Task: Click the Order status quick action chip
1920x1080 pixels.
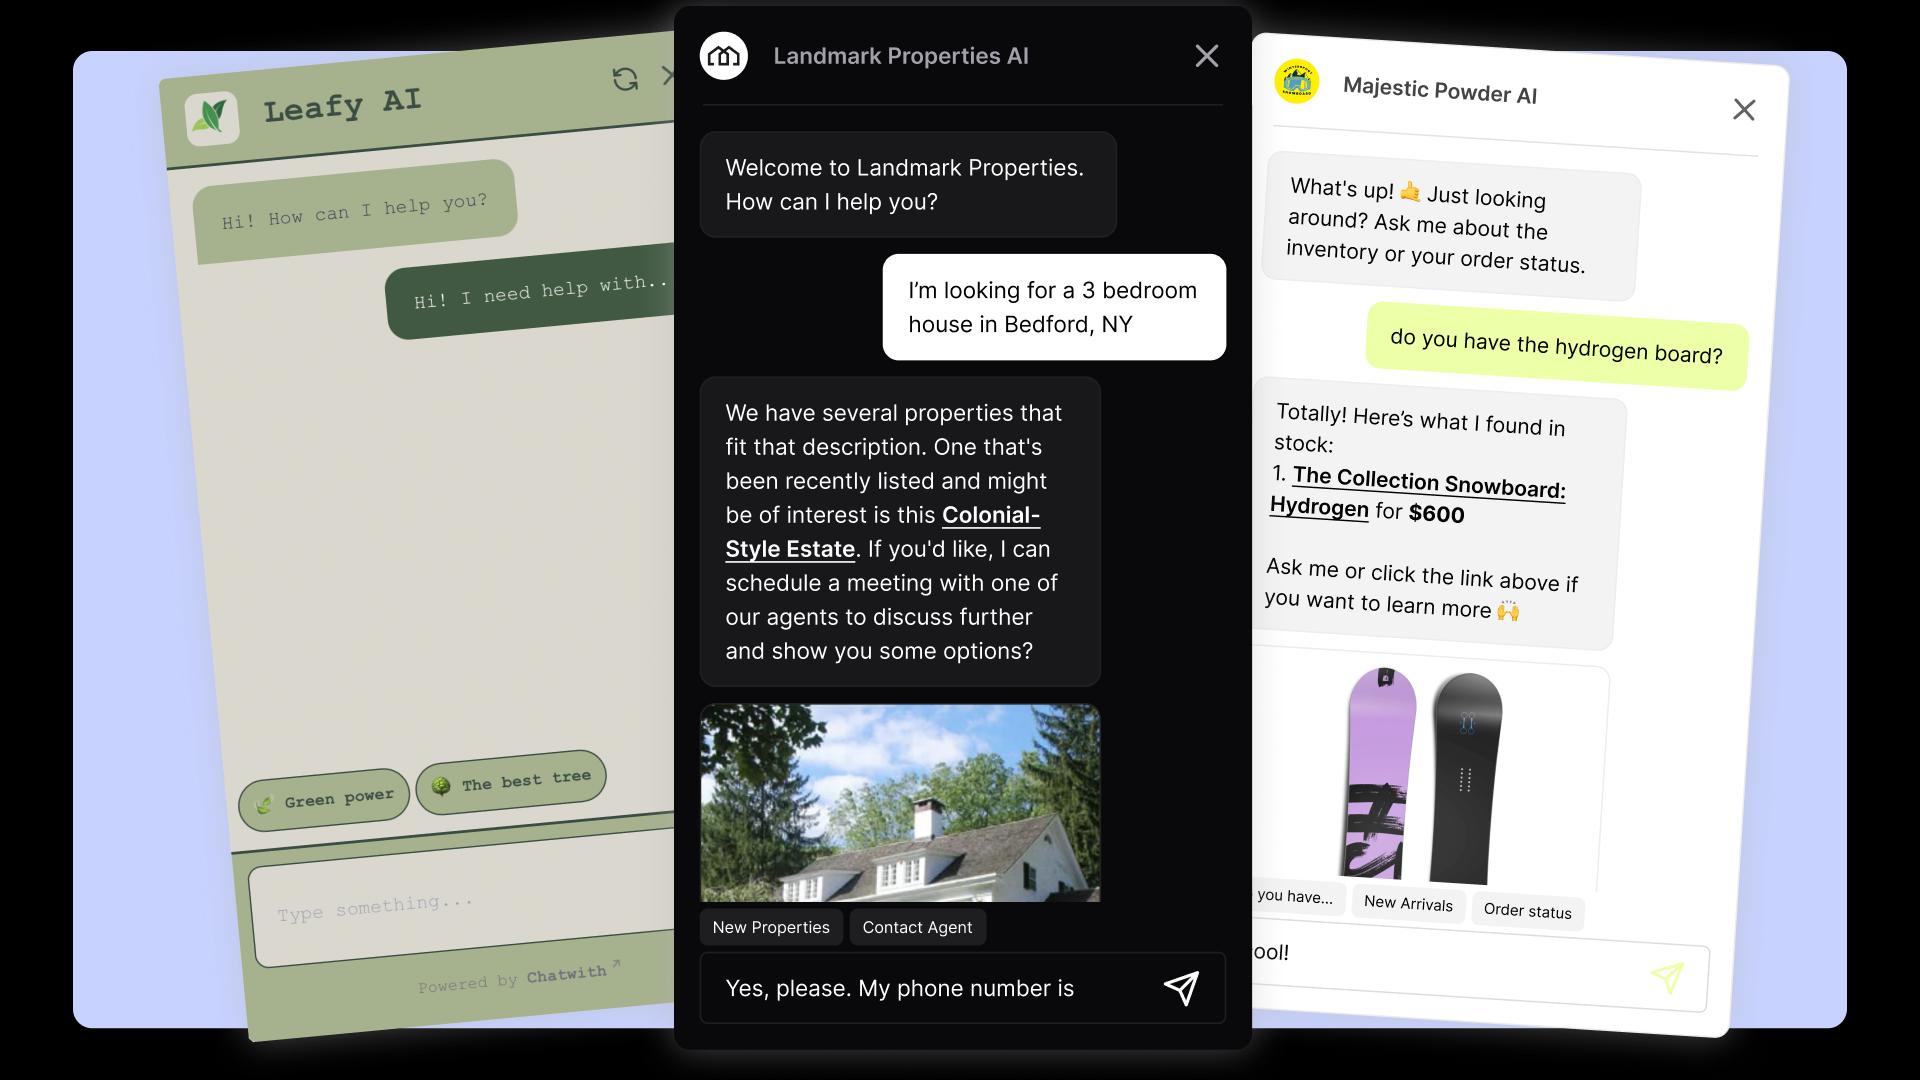Action: (1527, 910)
